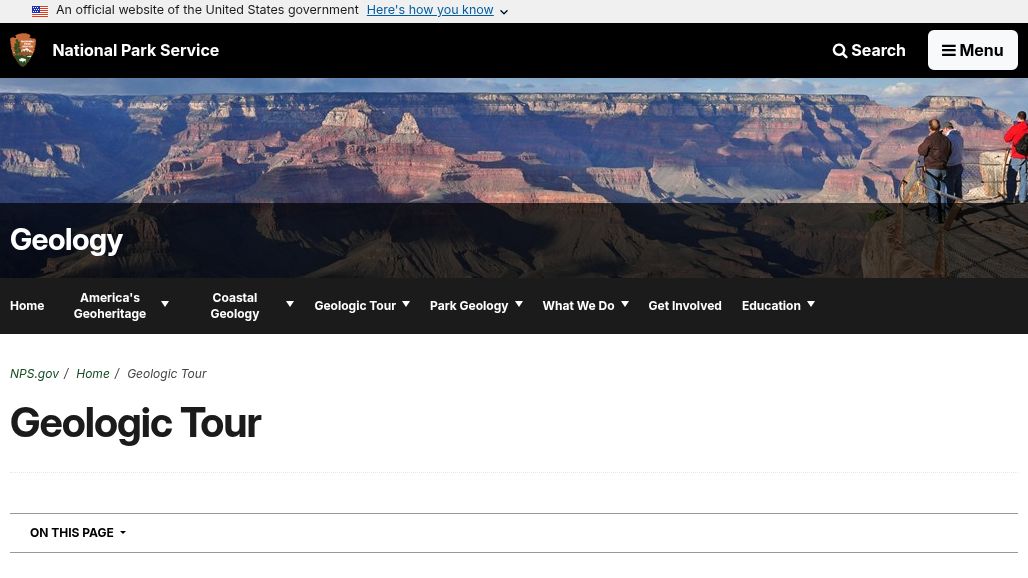The height and width of the screenshot is (578, 1028).
Task: Select Home in the navigation bar
Action: tap(27, 305)
